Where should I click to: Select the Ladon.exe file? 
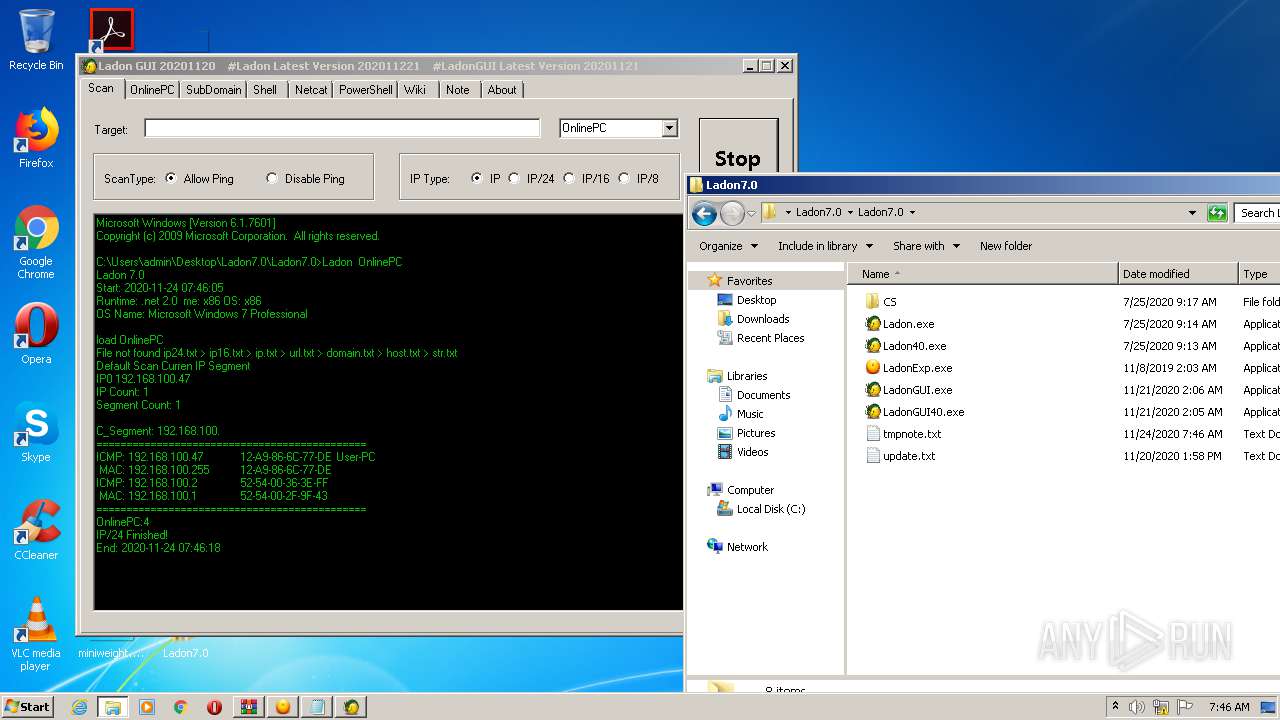tap(908, 324)
